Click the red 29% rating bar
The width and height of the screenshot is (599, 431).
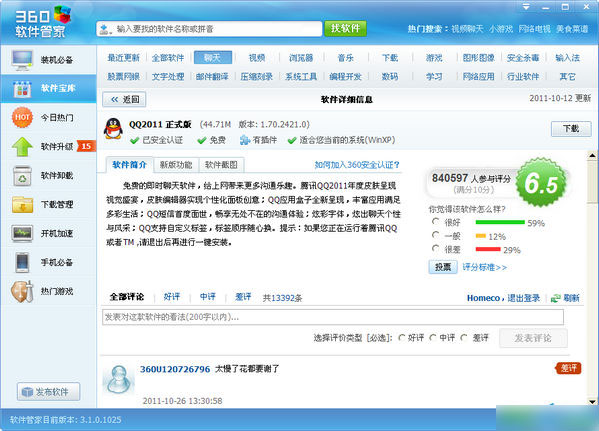(x=488, y=249)
